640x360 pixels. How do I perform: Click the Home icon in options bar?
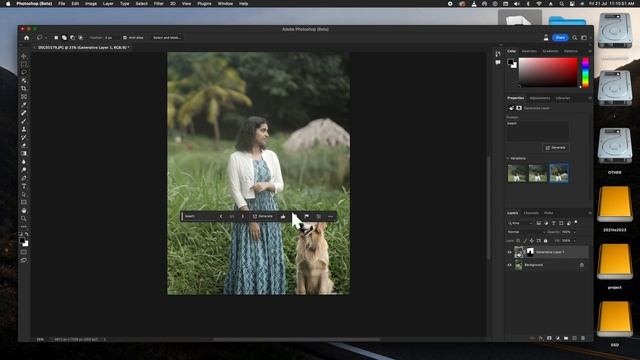pos(27,38)
